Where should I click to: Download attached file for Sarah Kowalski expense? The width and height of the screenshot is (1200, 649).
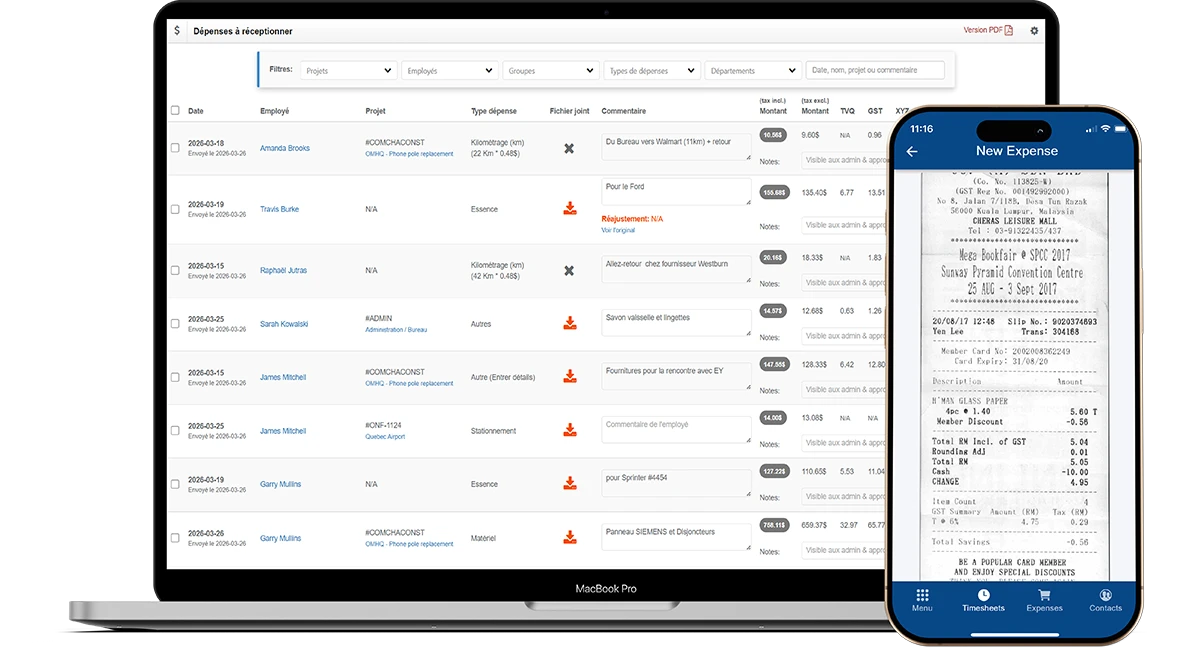pyautogui.click(x=570, y=323)
